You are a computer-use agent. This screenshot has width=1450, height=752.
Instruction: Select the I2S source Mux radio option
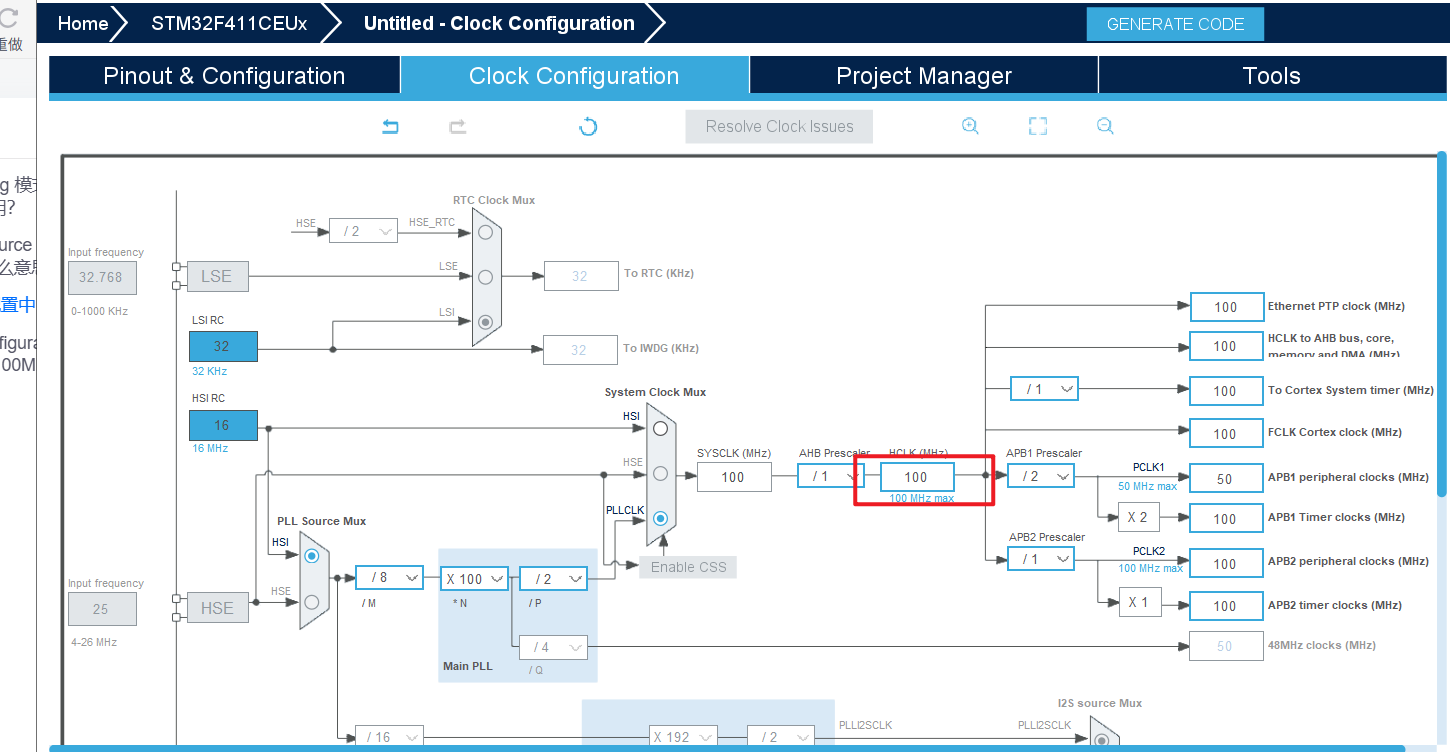(x=1101, y=741)
